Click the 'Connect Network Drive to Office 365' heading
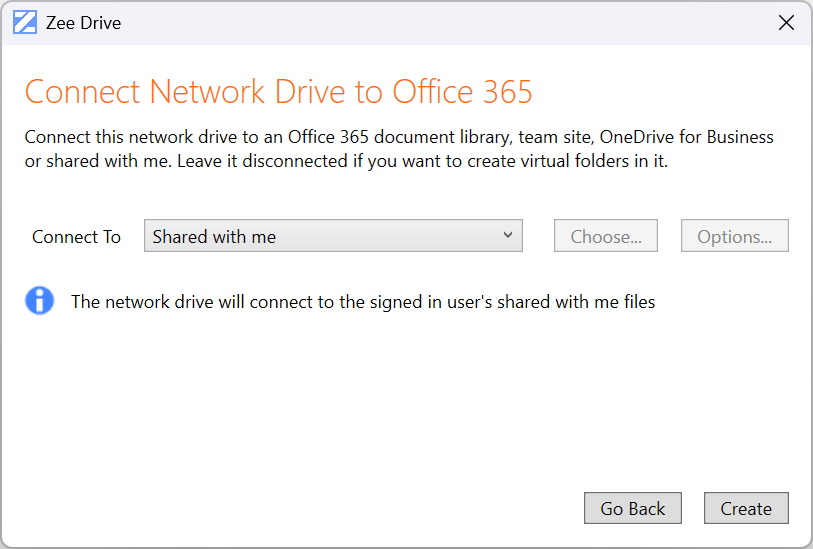This screenshot has width=813, height=549. pos(278,92)
